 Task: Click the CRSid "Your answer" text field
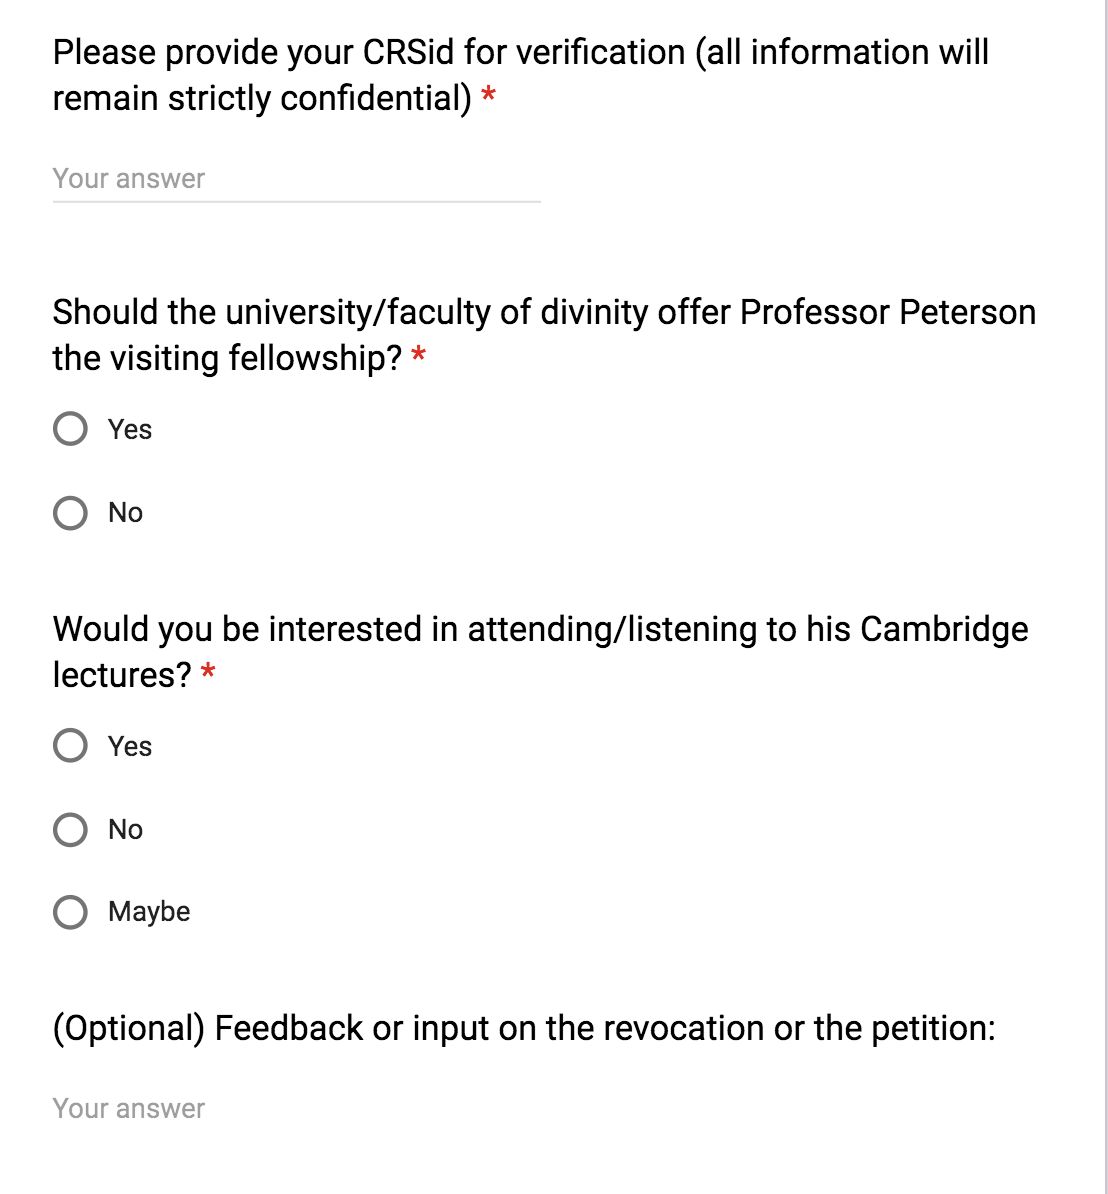pyautogui.click(x=296, y=179)
